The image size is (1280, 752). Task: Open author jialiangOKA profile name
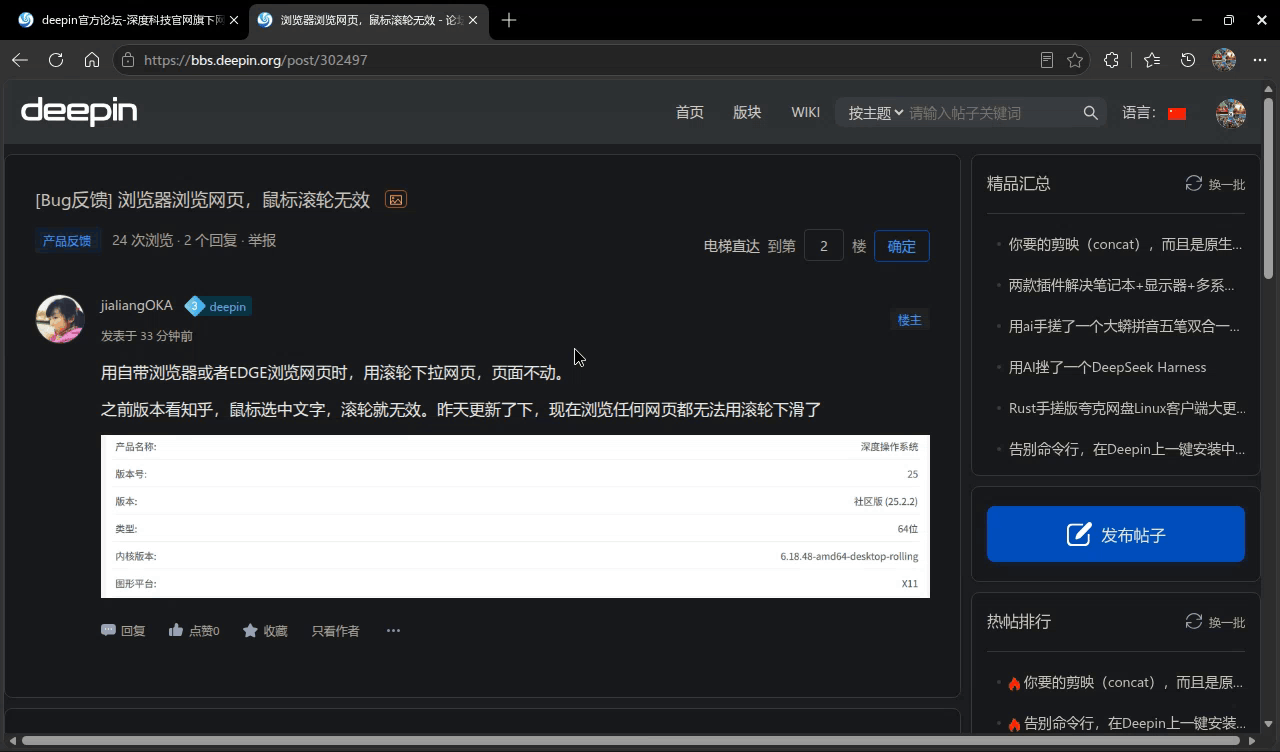pos(137,305)
